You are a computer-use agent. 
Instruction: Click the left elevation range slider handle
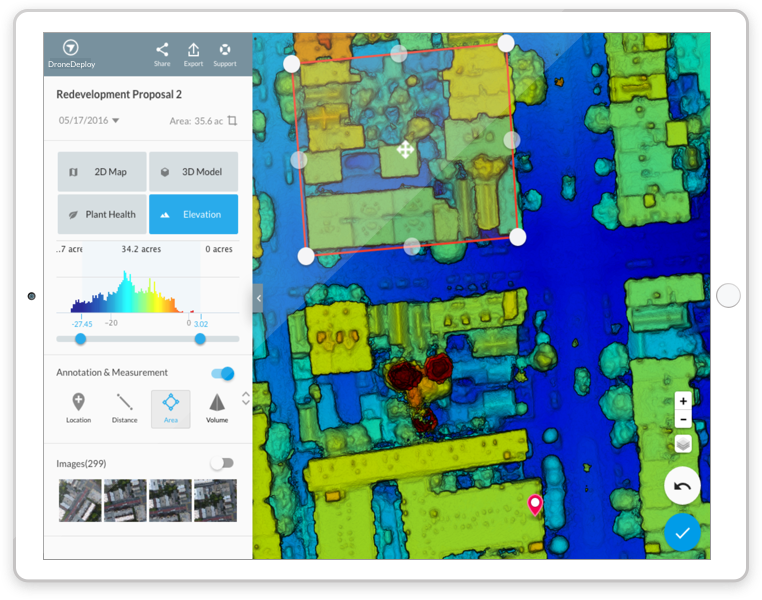pyautogui.click(x=80, y=339)
